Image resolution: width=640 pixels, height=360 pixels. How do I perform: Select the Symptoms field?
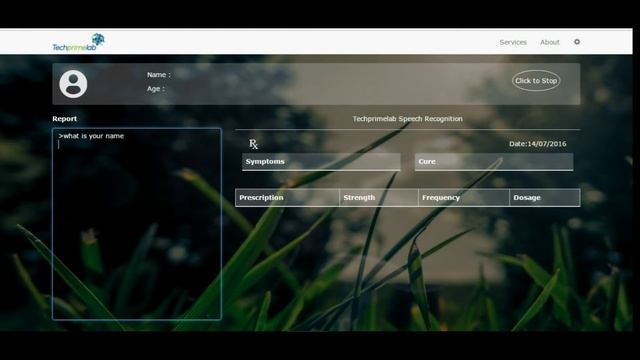tap(321, 162)
